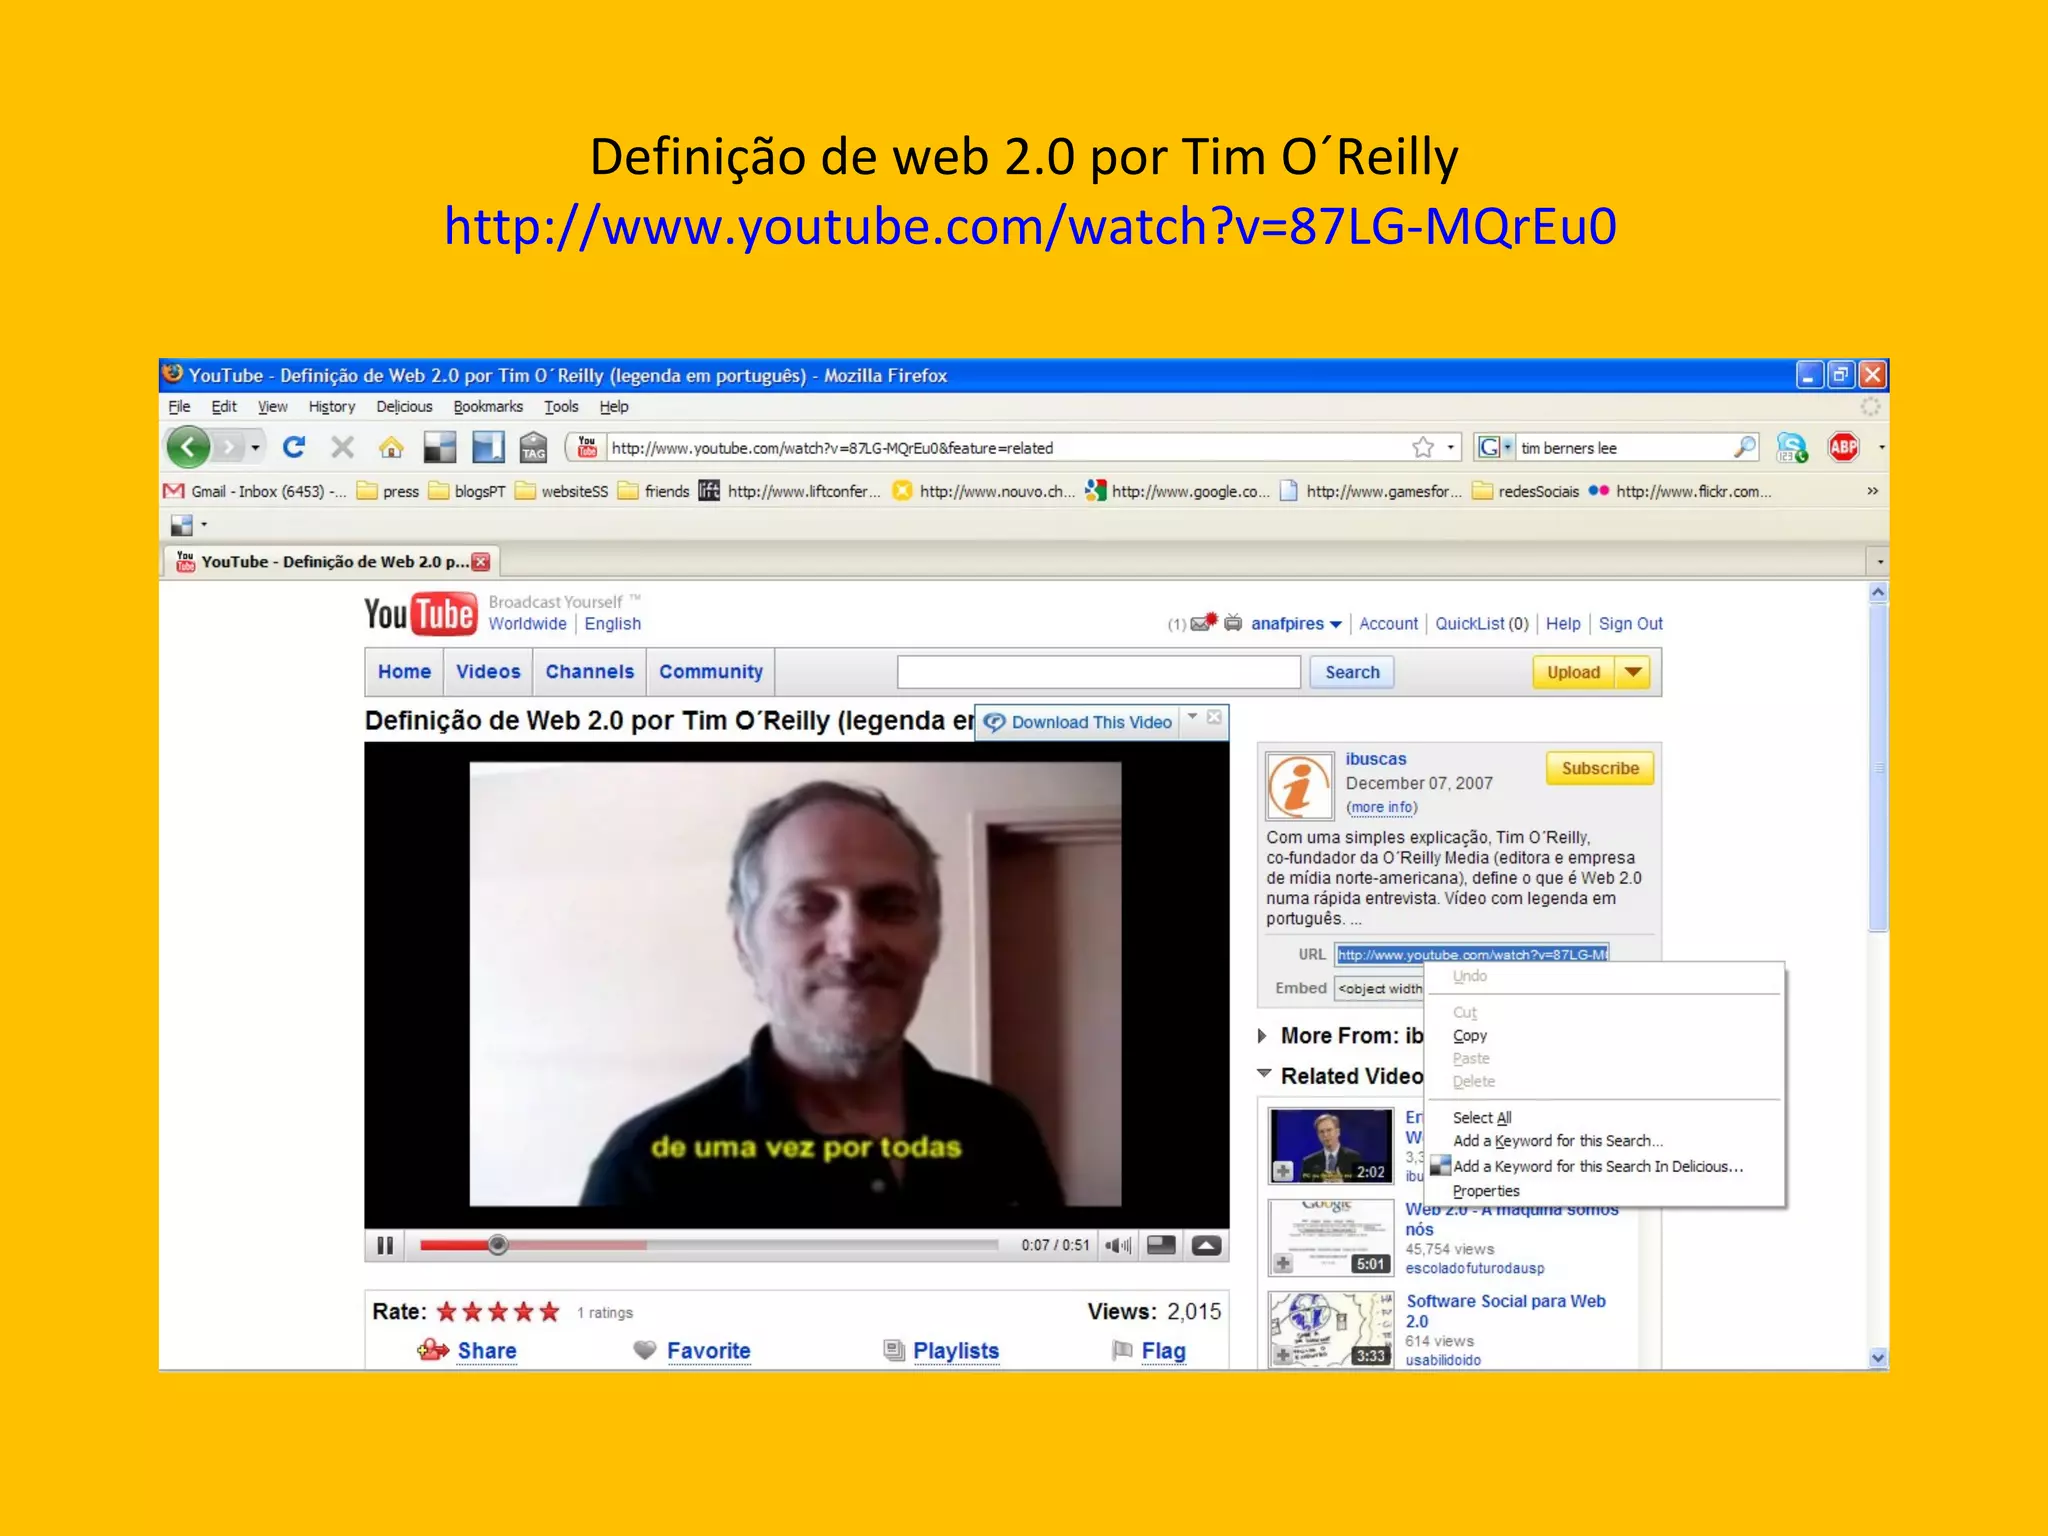Close the Download This Video bar

[1214, 717]
